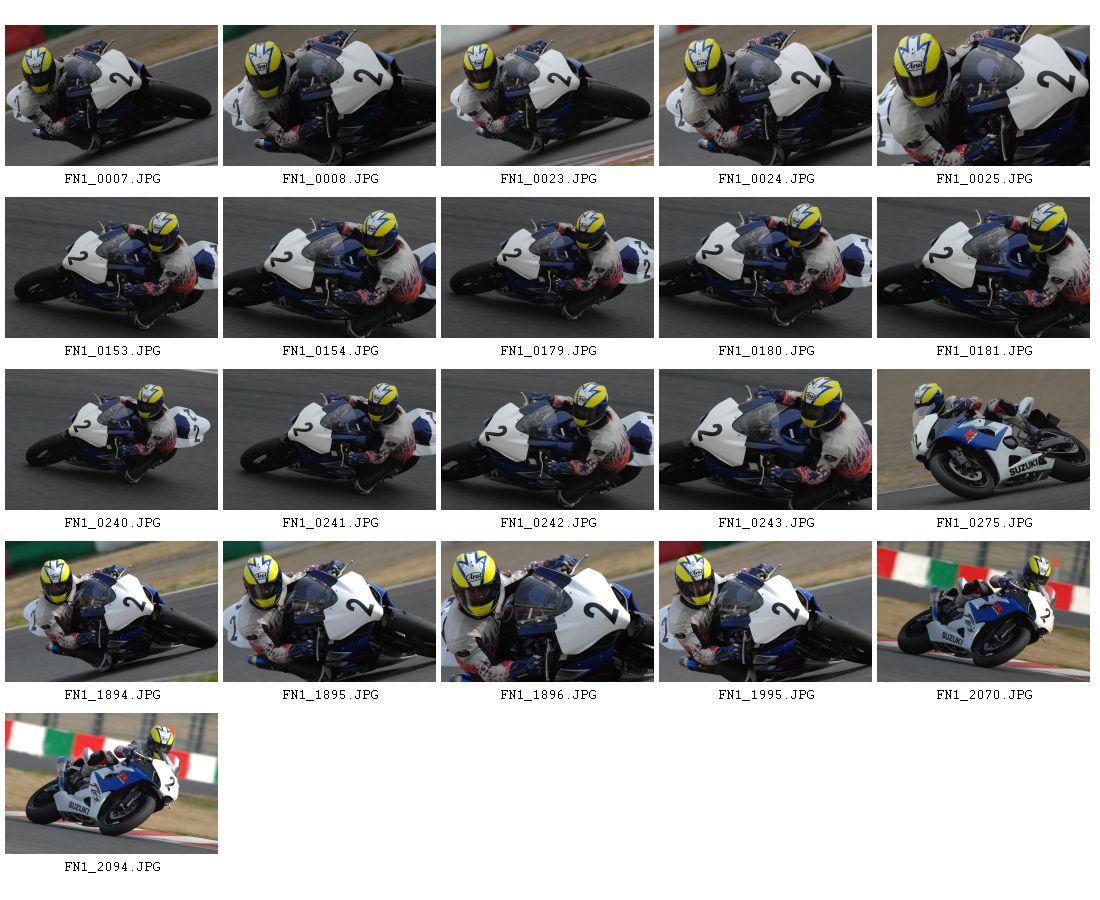Select the FN1_0242.JPG photo
This screenshot has width=1100, height=900.
547,440
